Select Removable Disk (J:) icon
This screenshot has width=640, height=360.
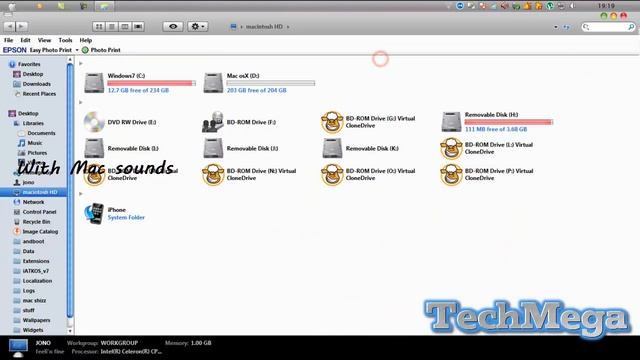(213, 148)
